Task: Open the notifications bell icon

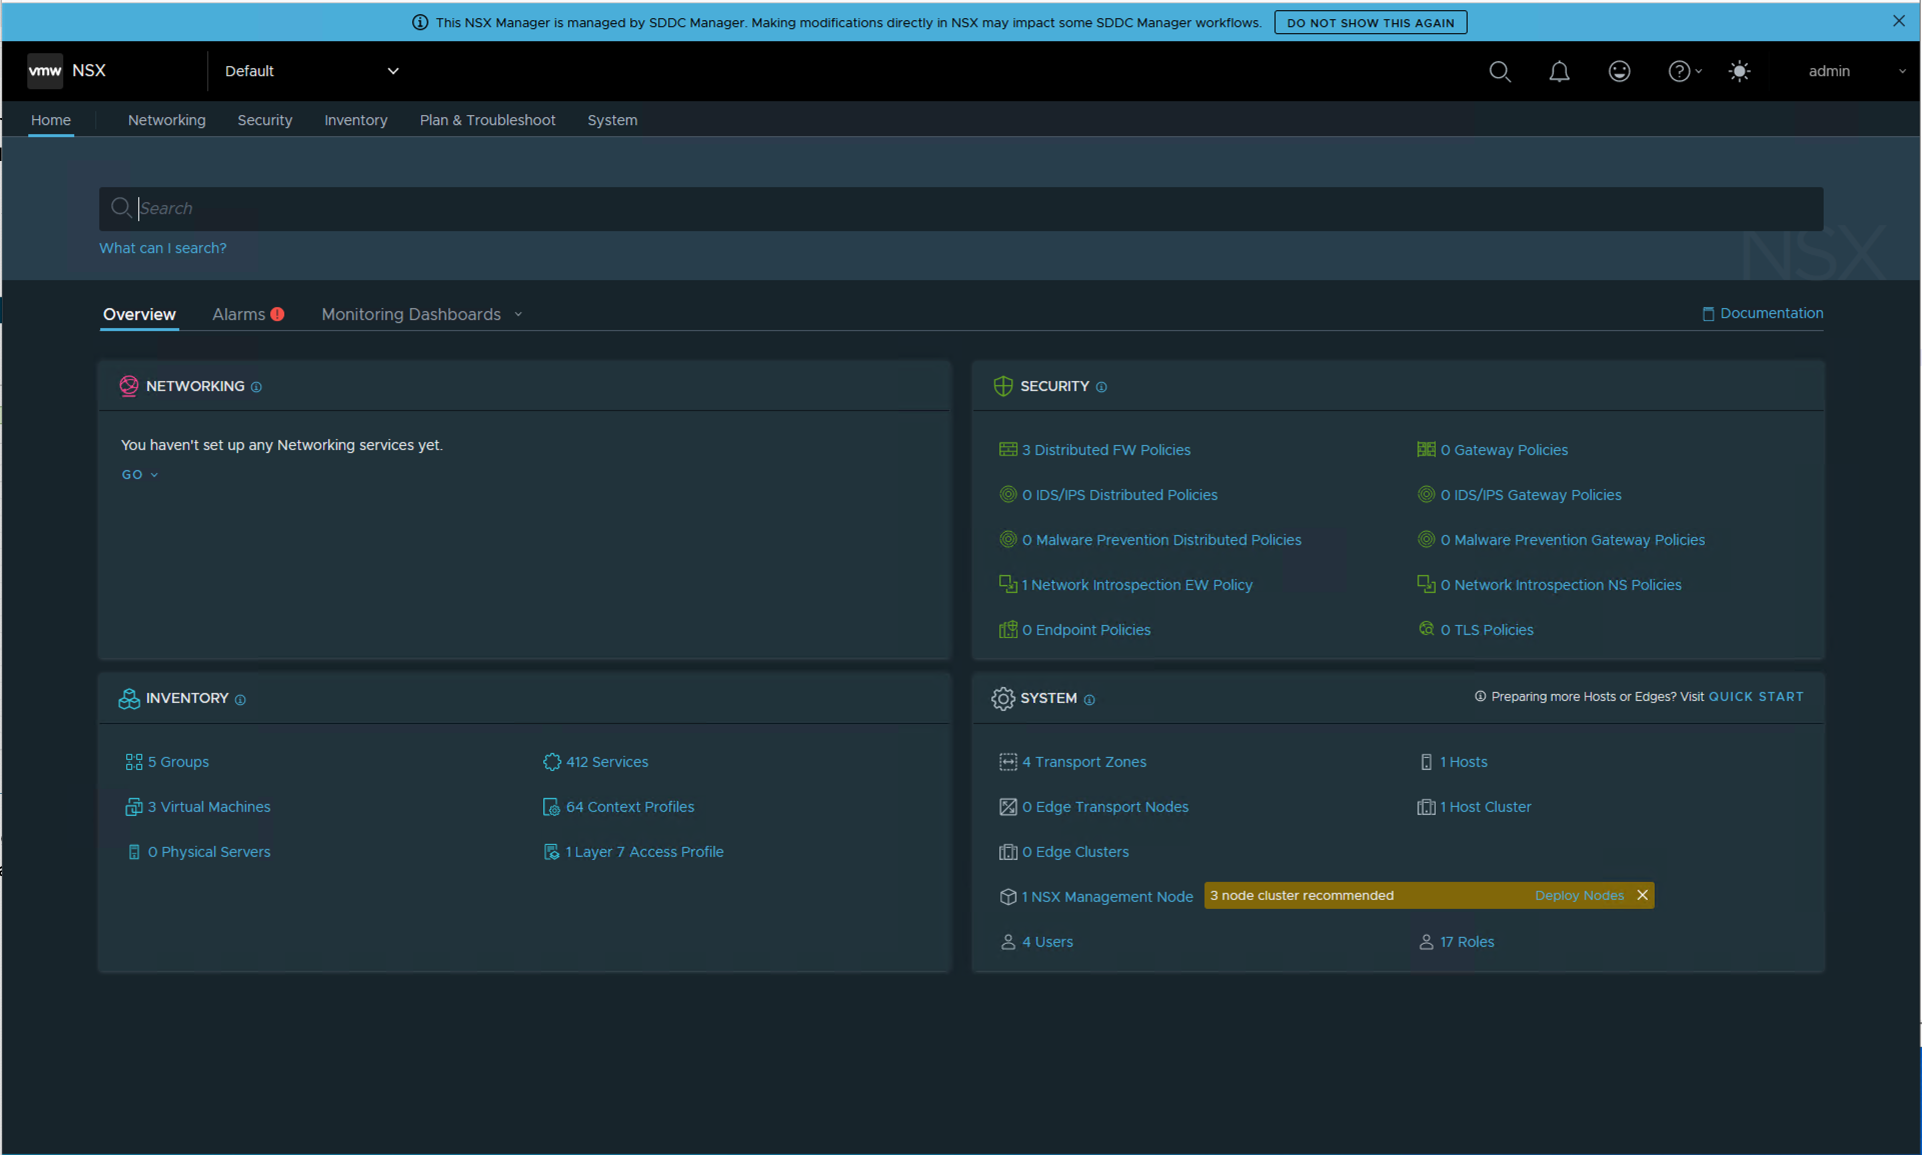Action: 1560,71
